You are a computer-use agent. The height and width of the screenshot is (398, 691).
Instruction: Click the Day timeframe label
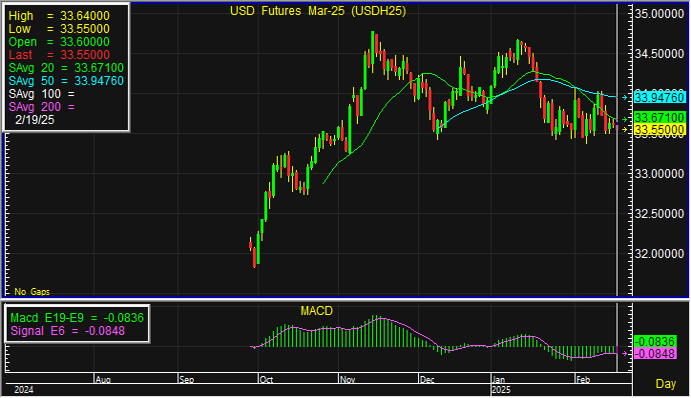click(x=665, y=384)
